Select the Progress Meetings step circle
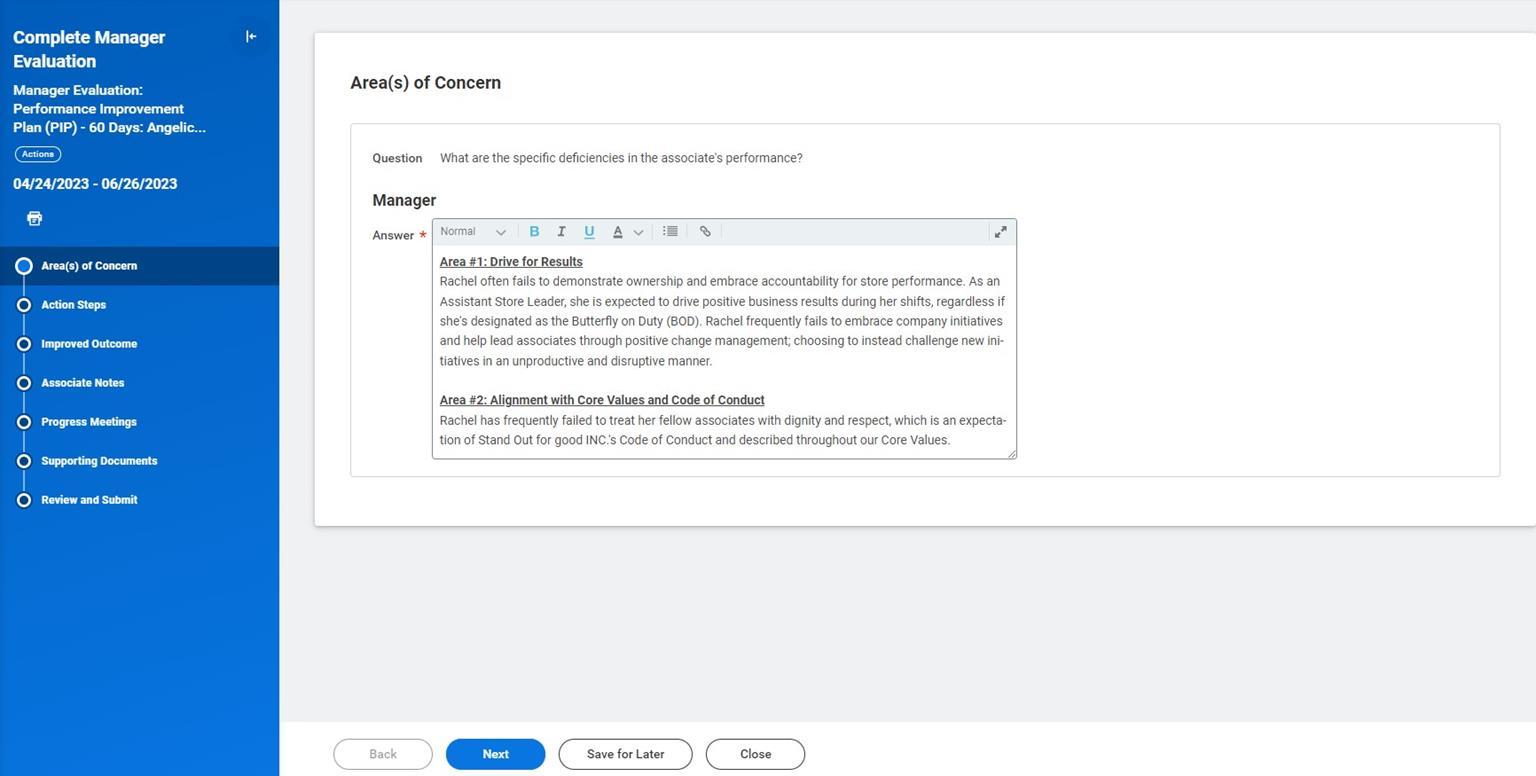This screenshot has width=1536, height=776. point(24,422)
